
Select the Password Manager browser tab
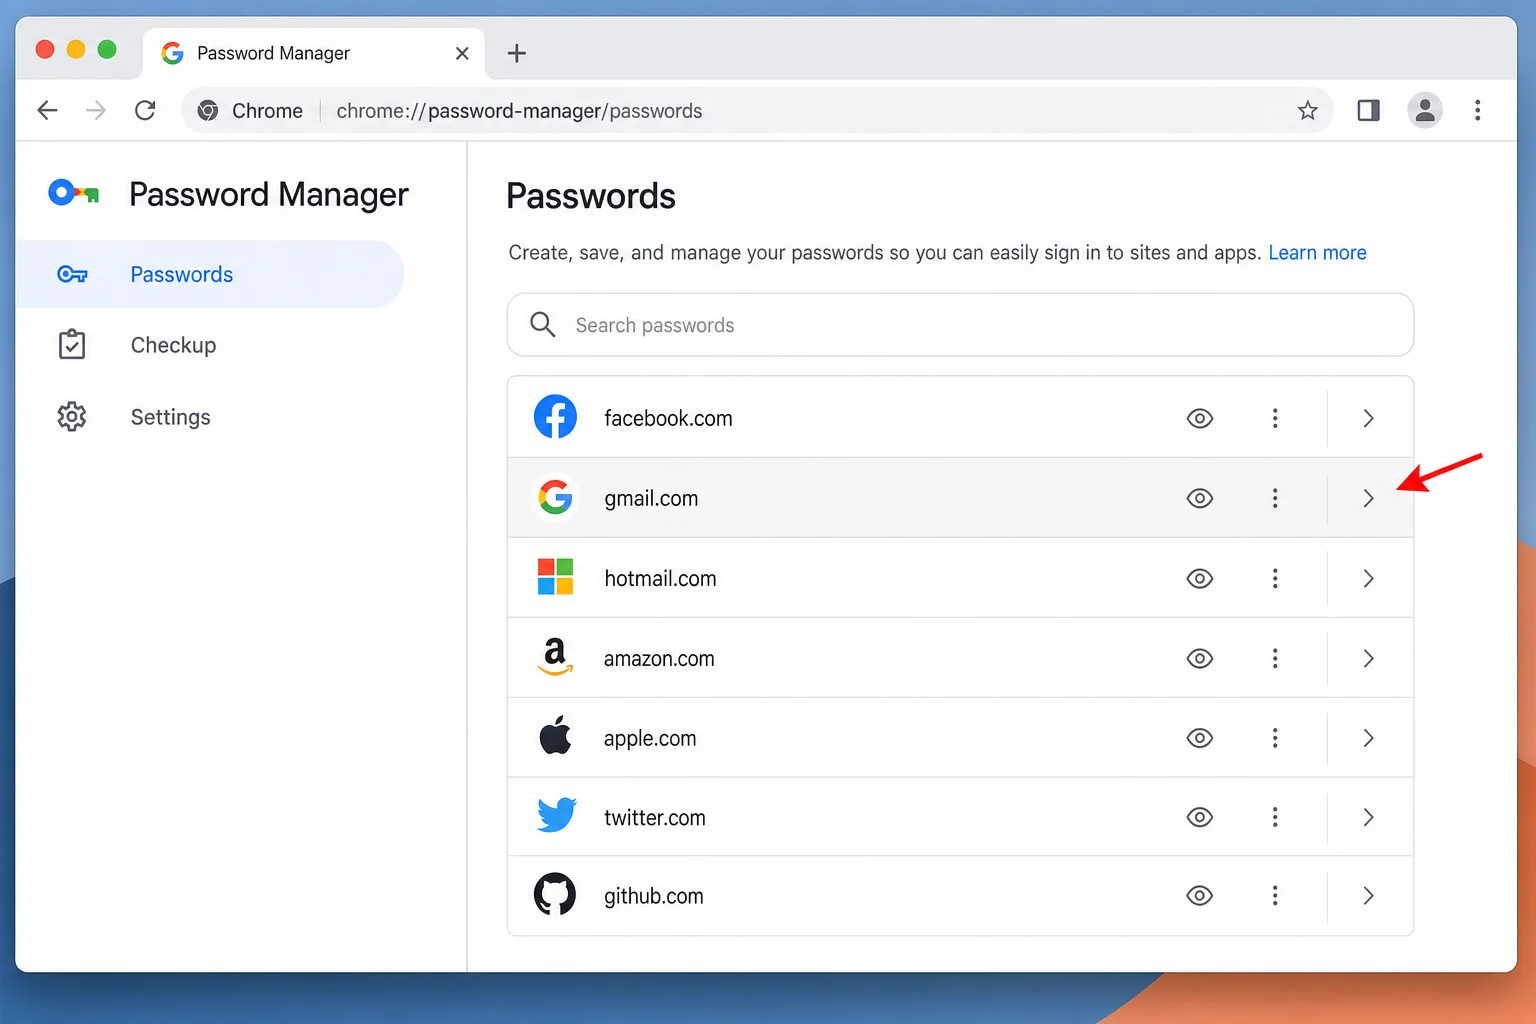(314, 53)
